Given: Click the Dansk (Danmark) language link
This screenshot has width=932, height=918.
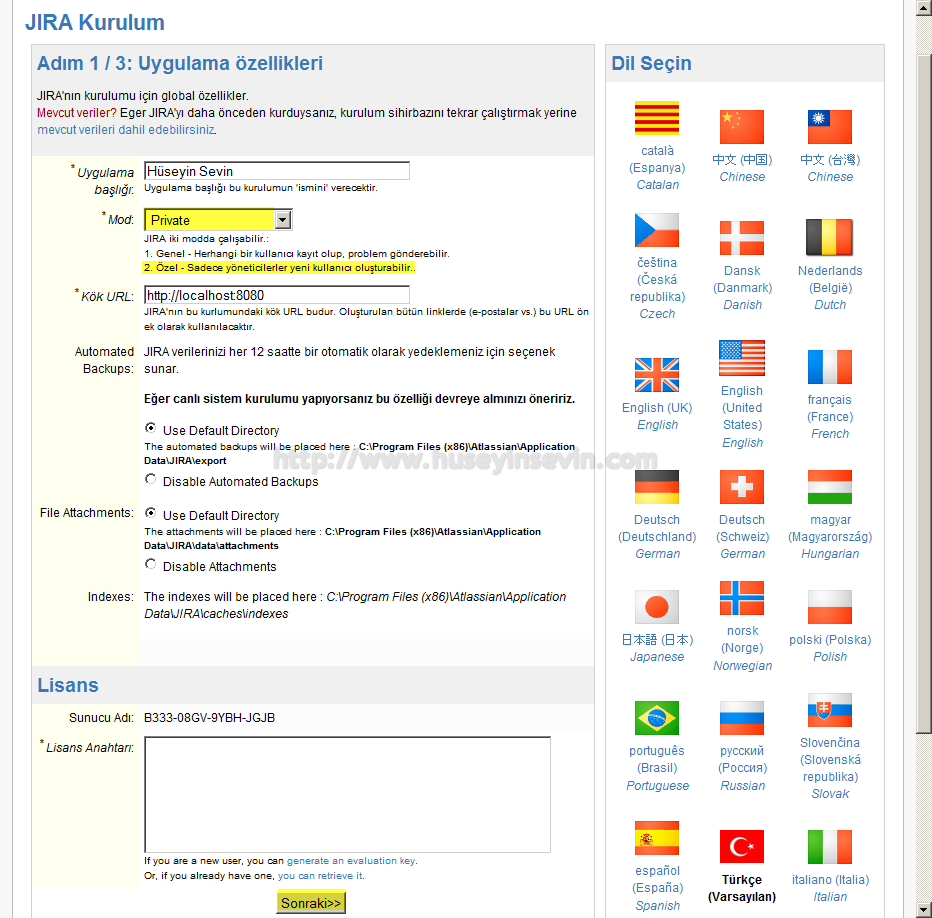Looking at the screenshot, I should 742,279.
